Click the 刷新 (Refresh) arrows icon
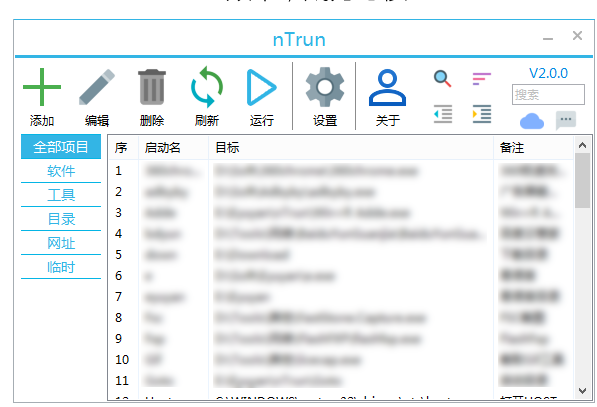Screen dimensions: 597x407 point(207,87)
